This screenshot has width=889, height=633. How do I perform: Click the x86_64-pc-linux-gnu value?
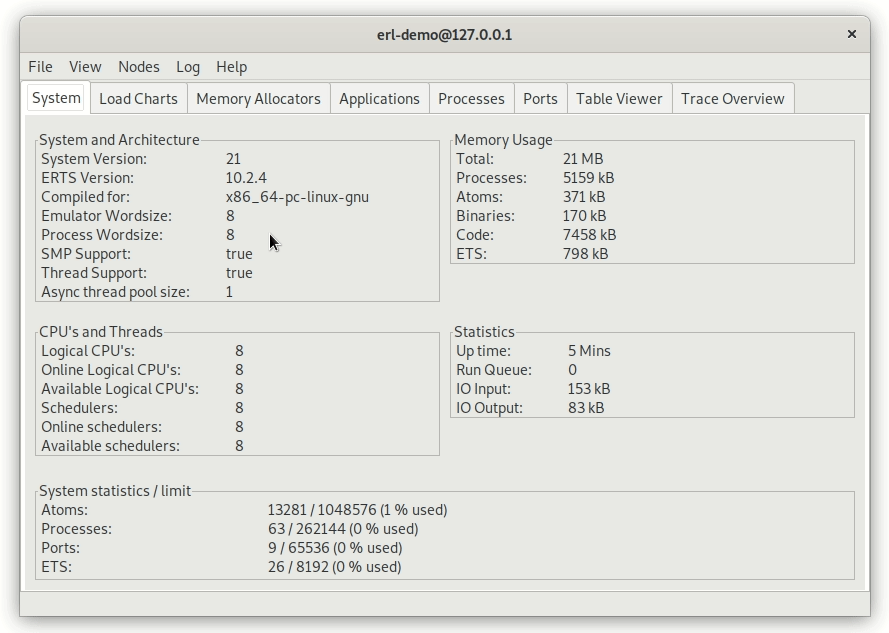pyautogui.click(x=297, y=197)
